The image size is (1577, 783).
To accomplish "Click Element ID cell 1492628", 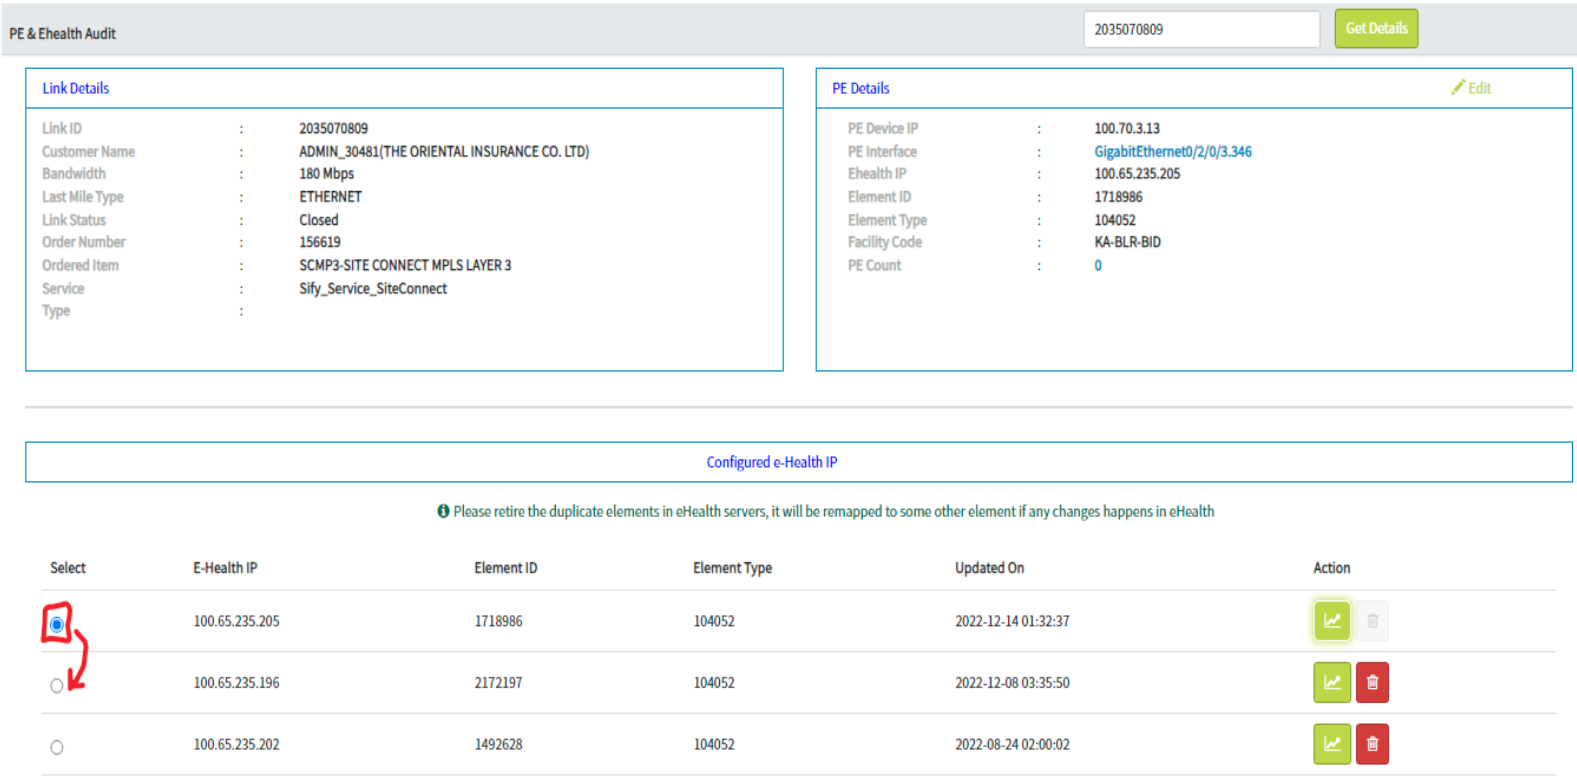I will [x=498, y=745].
